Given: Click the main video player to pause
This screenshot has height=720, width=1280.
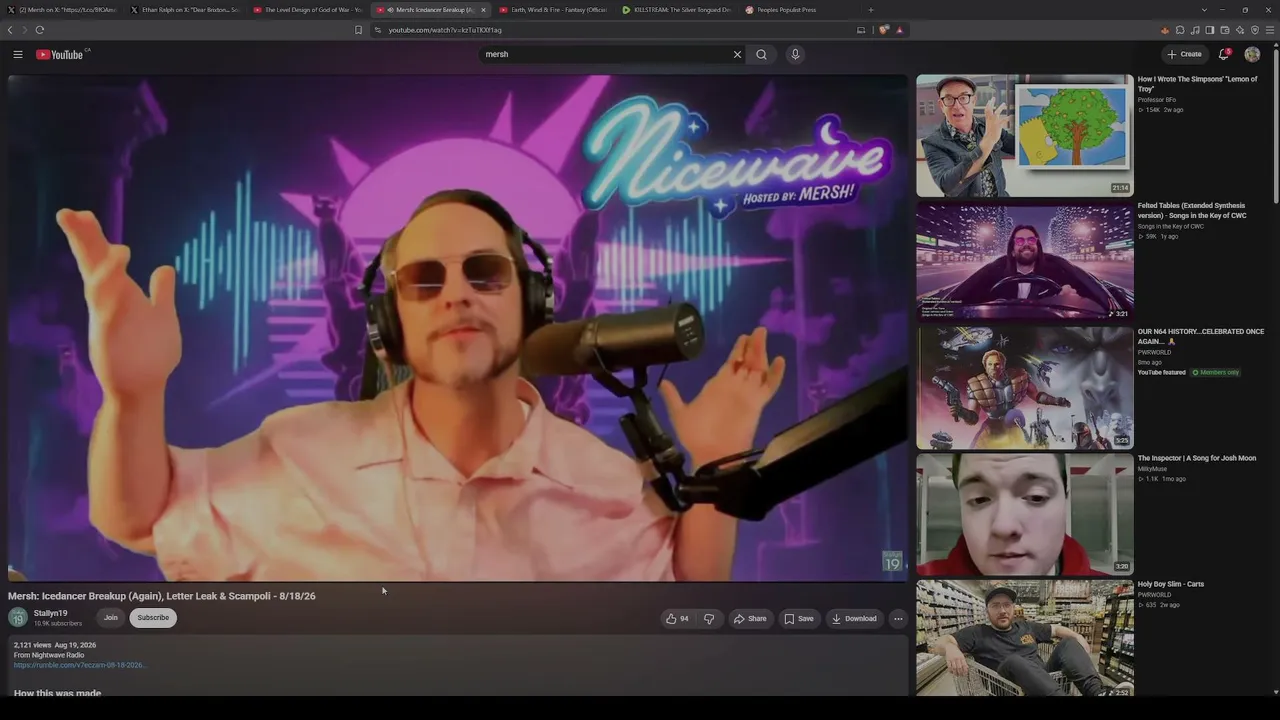Looking at the screenshot, I should 458,328.
